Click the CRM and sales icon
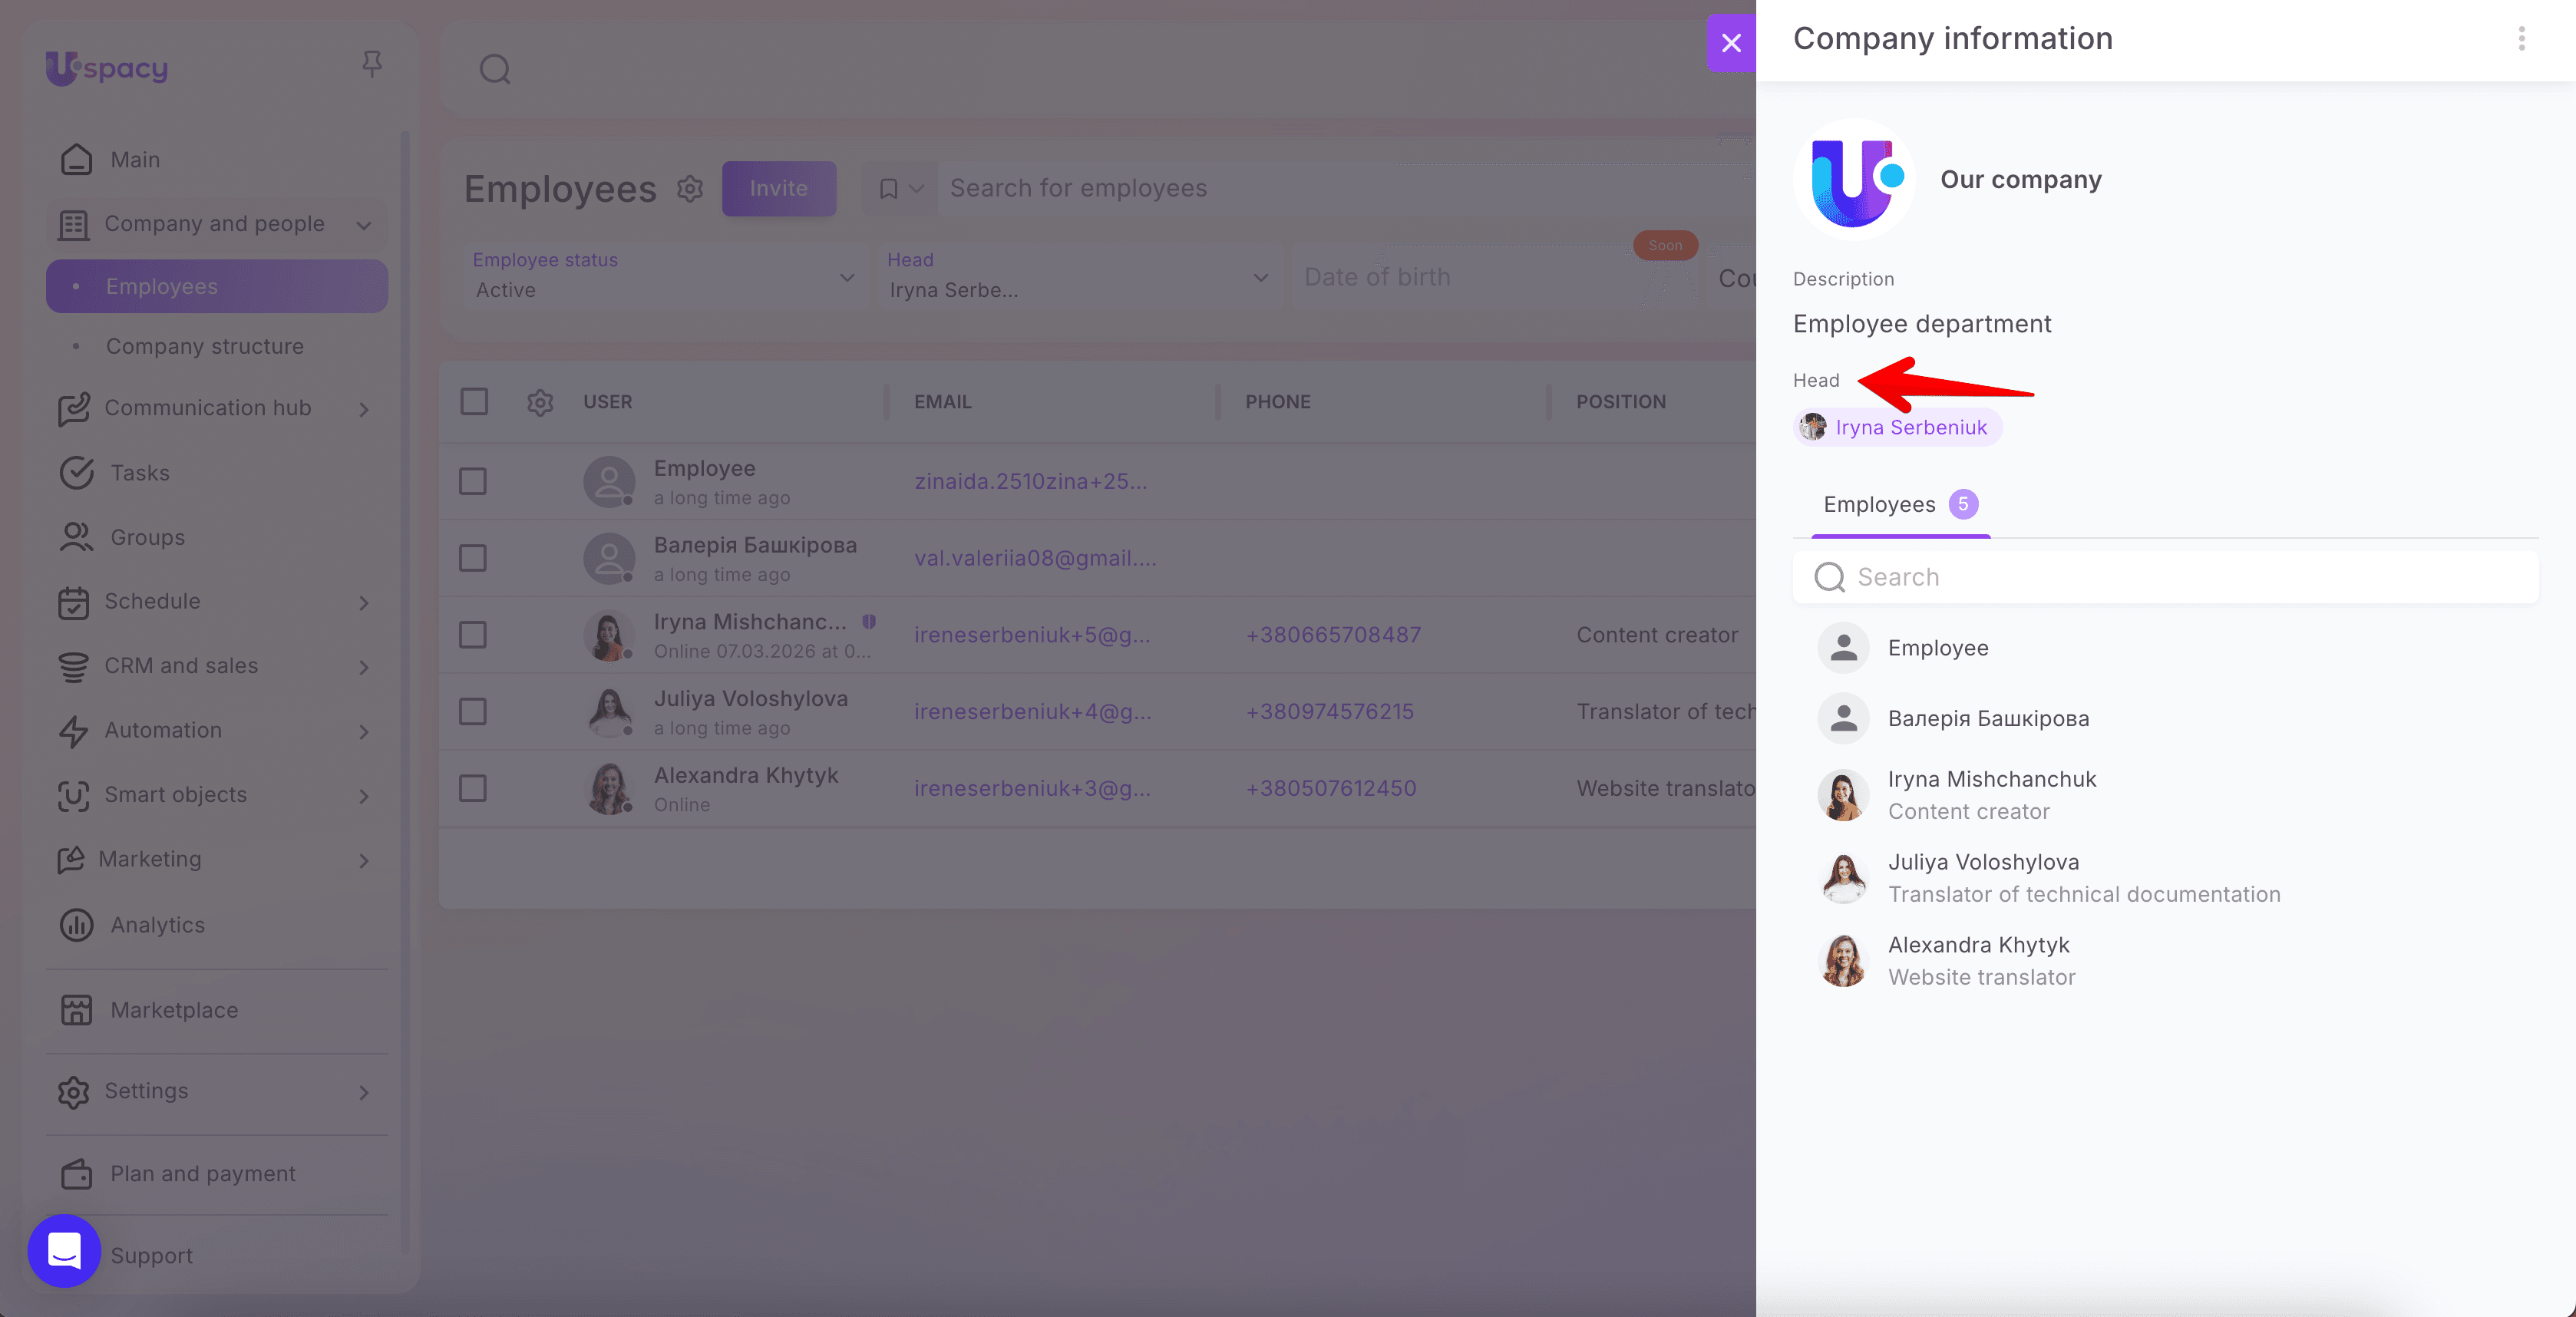2576x1317 pixels. coord(73,666)
